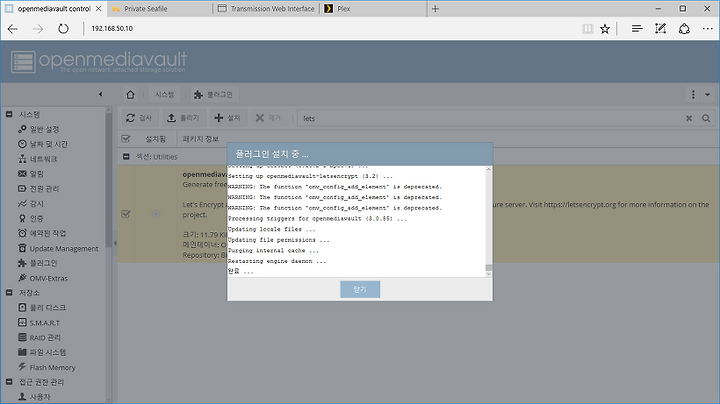The image size is (720, 404).
Task: Open Update Management in sidebar
Action: point(58,248)
